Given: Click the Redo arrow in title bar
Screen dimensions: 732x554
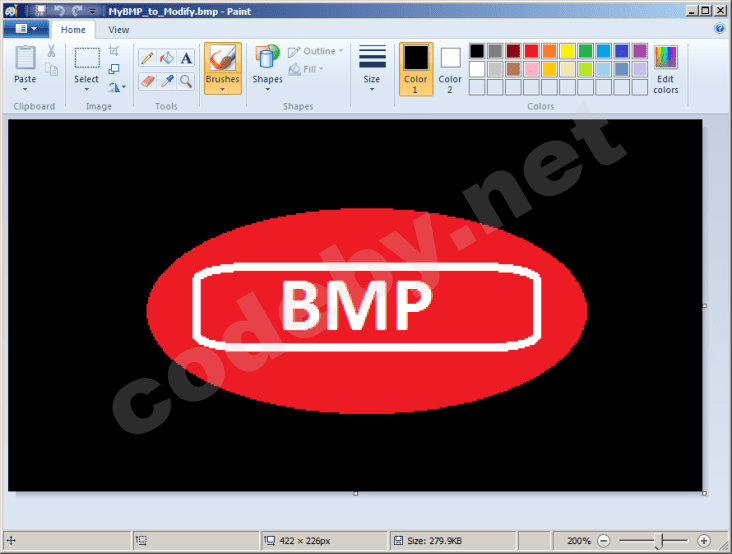Looking at the screenshot, I should pos(77,11).
